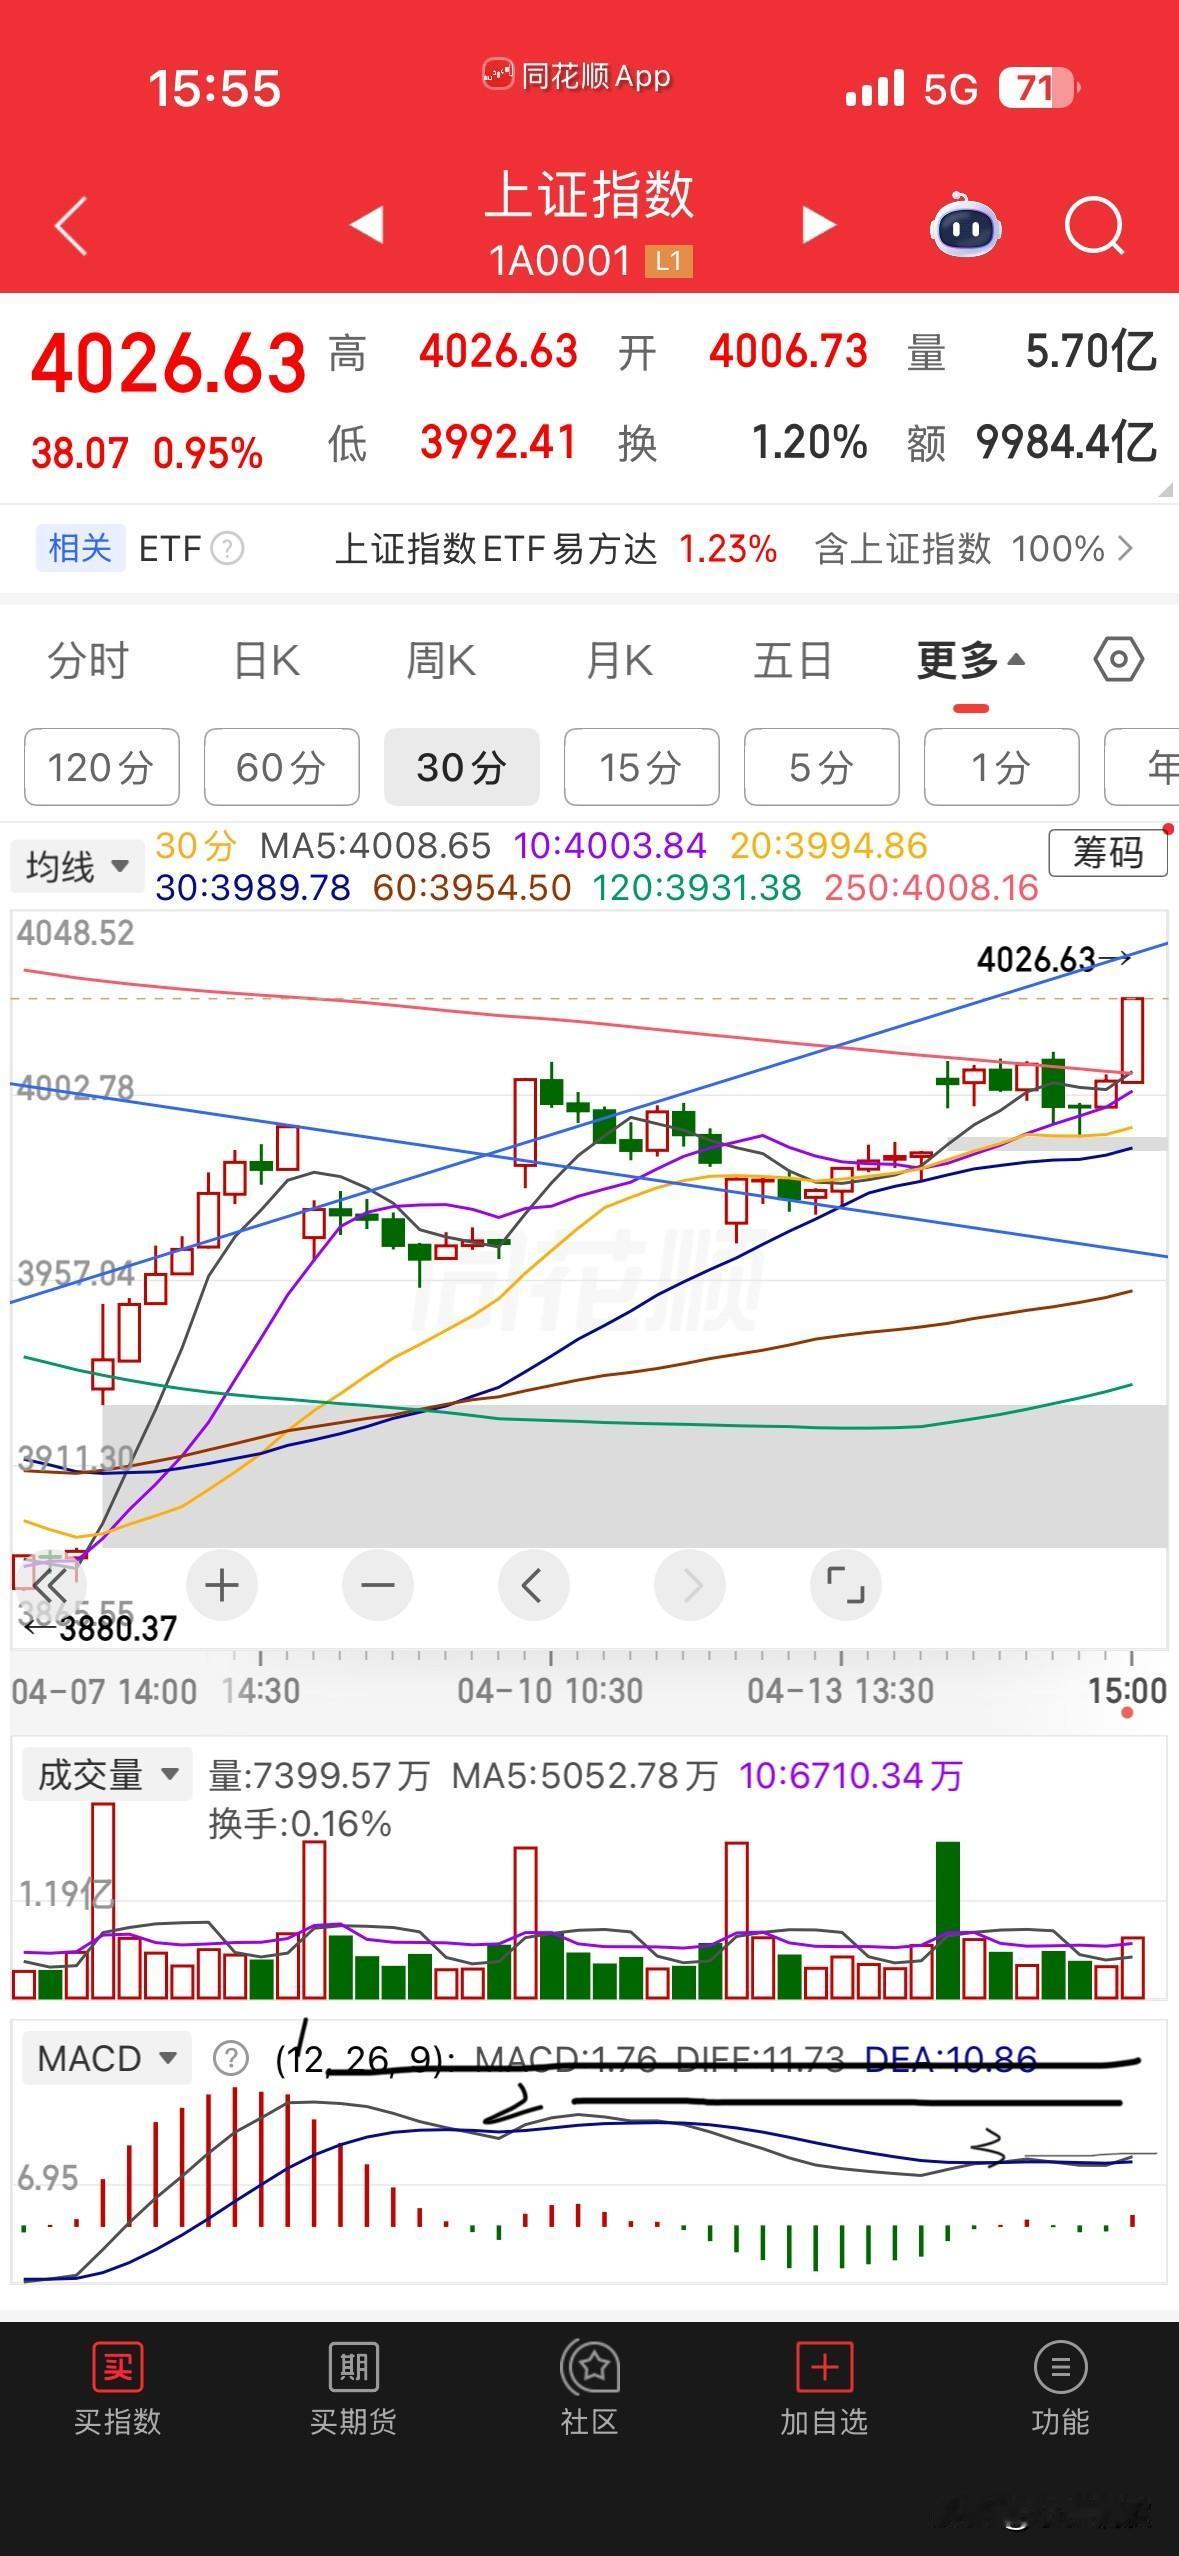Switch to 五日 tab
This screenshot has width=1179, height=2556.
pyautogui.click(x=793, y=661)
